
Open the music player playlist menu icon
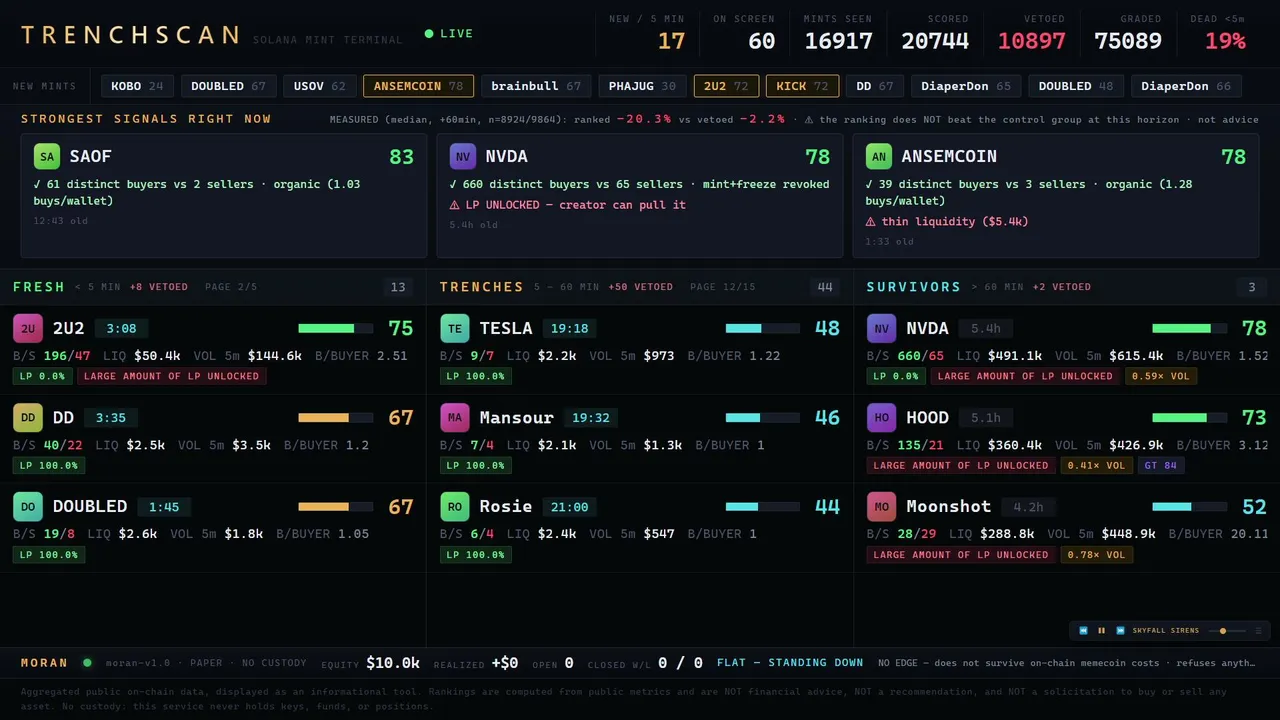pos(1258,631)
